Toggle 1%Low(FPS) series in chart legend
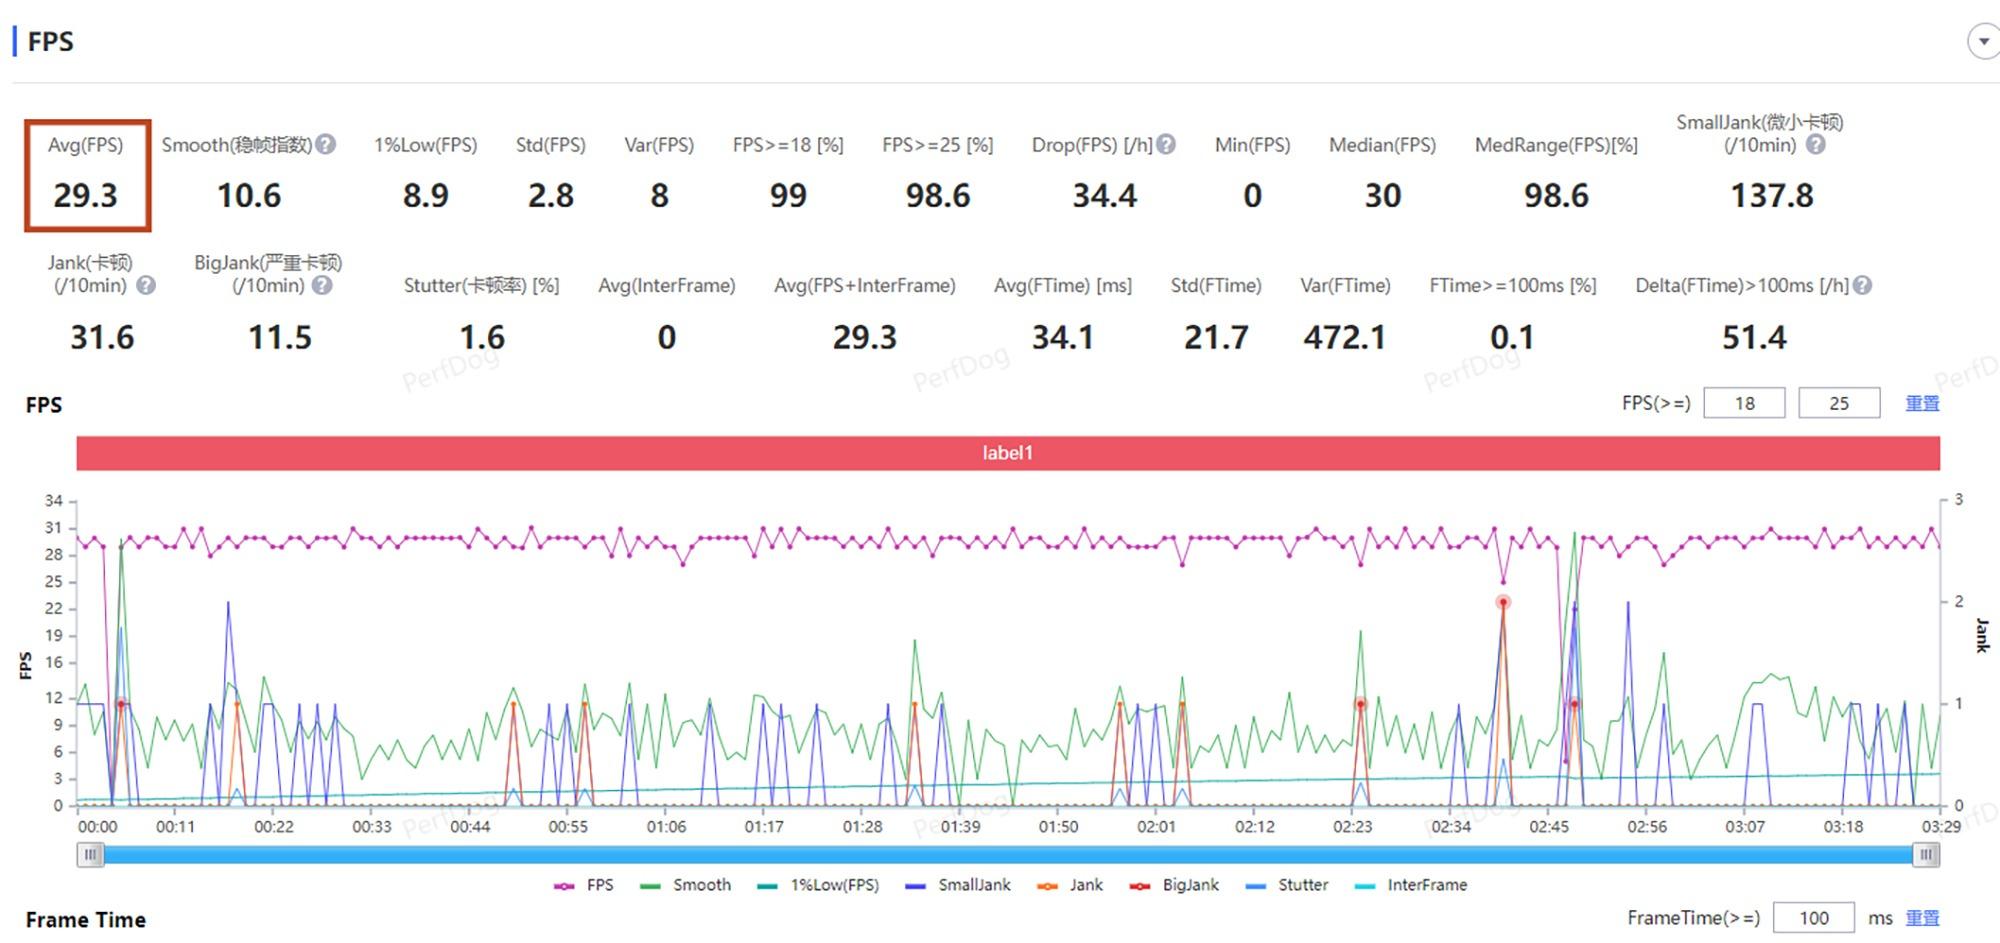Image resolution: width=2000 pixels, height=943 pixels. coord(818,885)
